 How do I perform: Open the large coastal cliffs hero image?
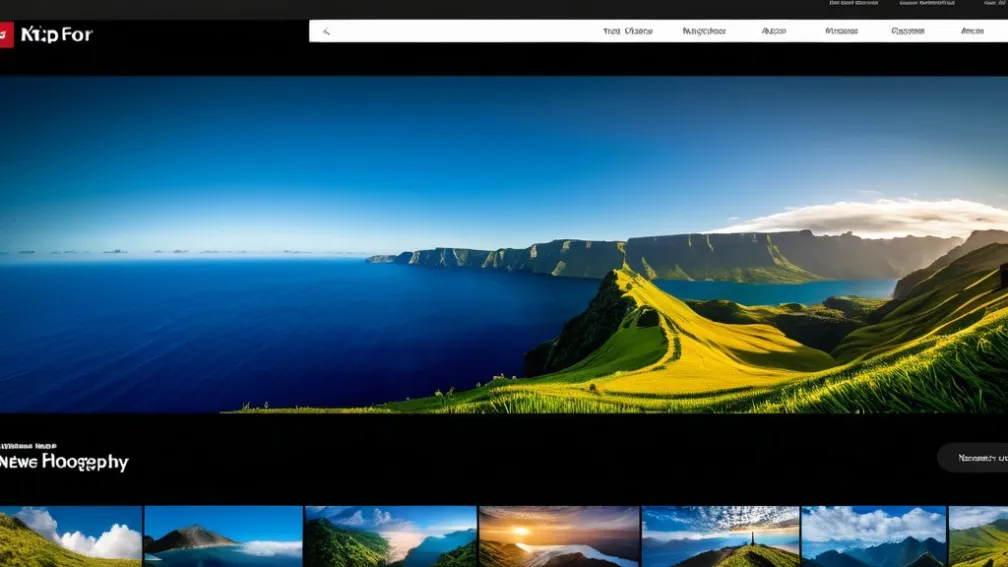click(x=504, y=244)
